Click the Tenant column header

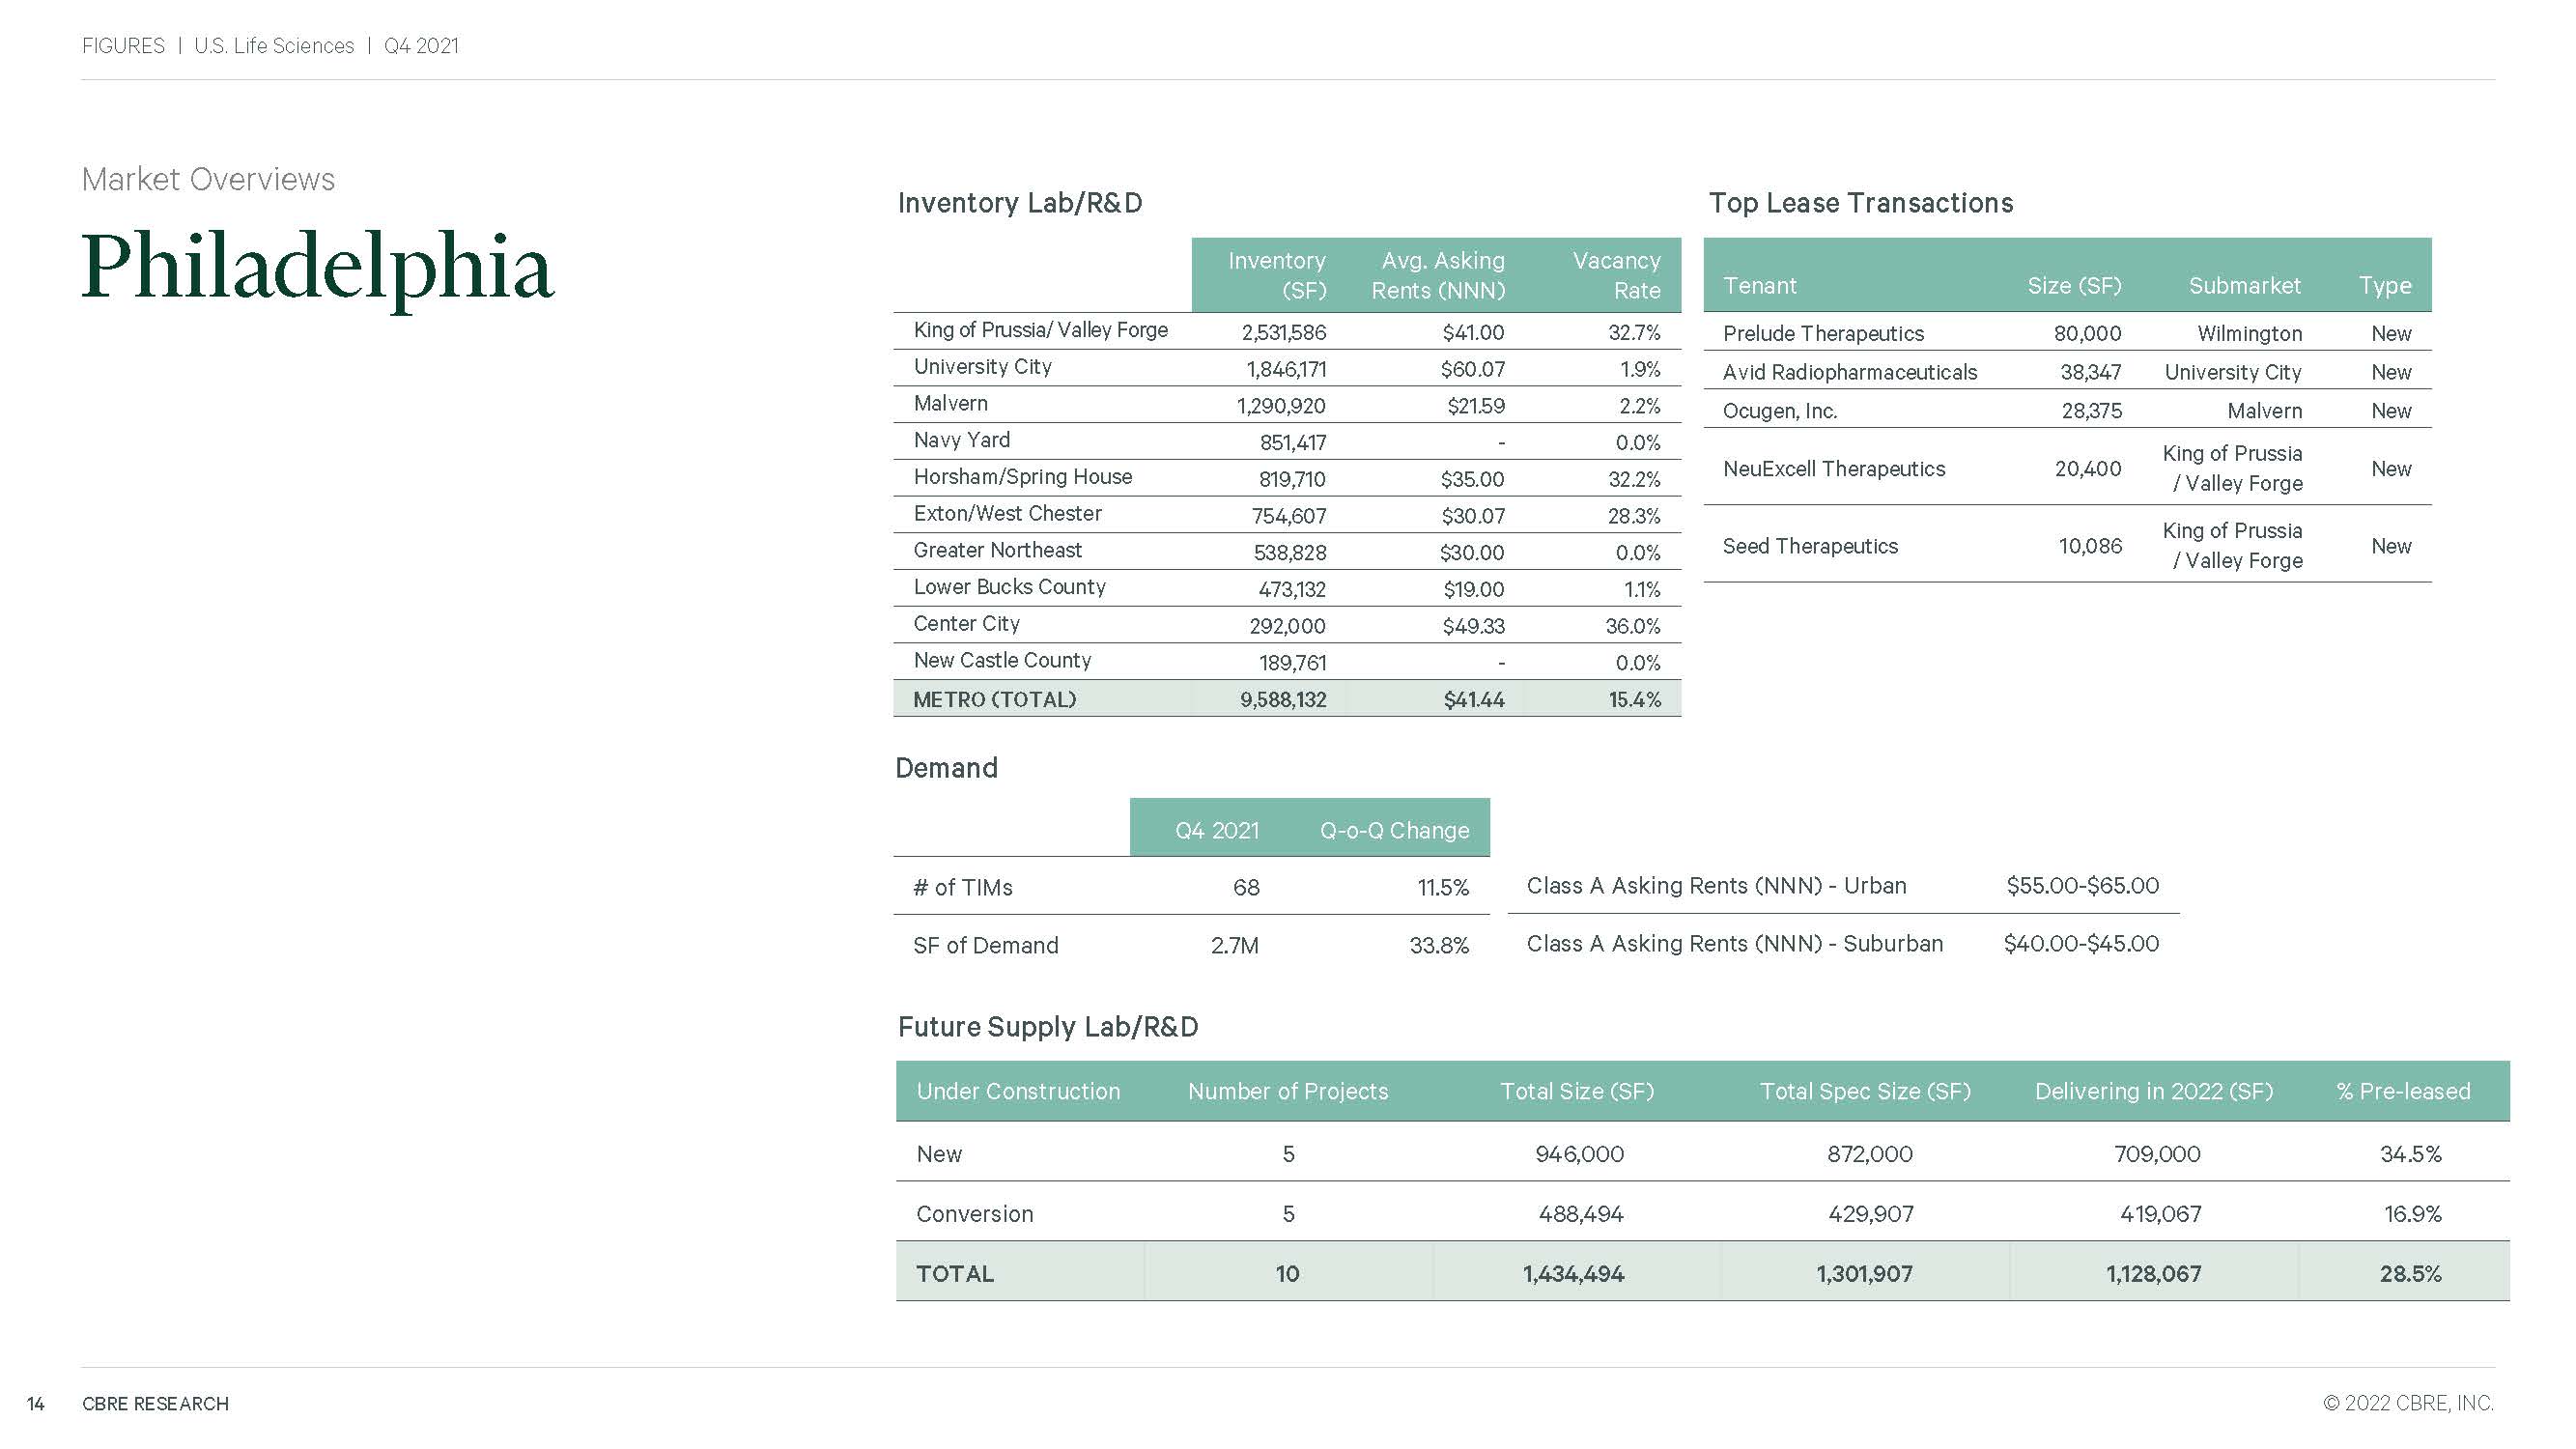coord(1759,286)
